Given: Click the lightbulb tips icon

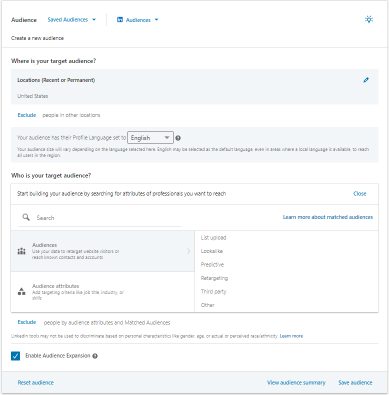Looking at the screenshot, I should coord(369,19).
